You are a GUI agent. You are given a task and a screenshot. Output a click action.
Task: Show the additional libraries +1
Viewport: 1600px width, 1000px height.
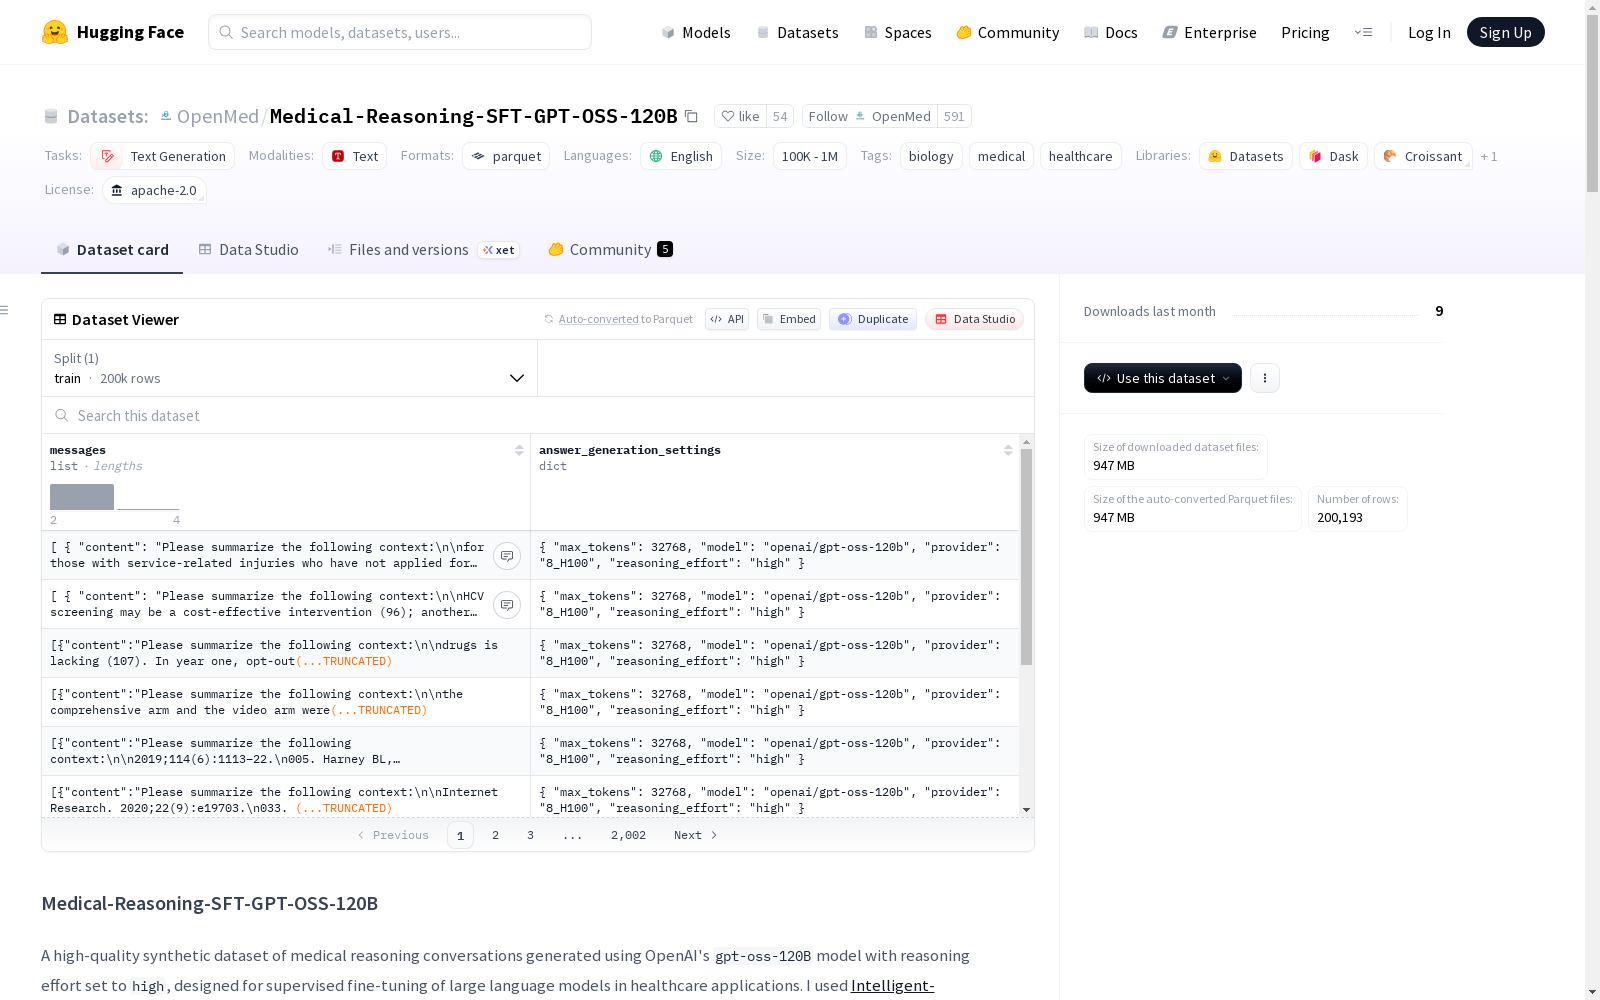(x=1489, y=156)
